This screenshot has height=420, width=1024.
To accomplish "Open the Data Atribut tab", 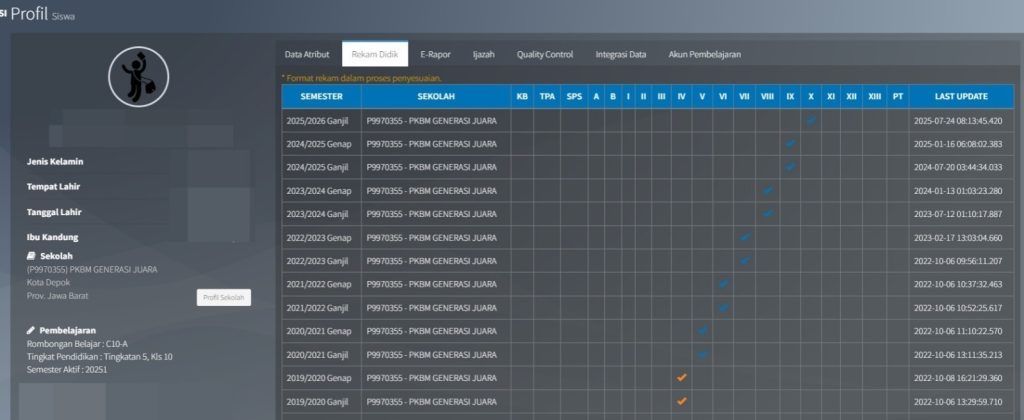I will tap(307, 55).
